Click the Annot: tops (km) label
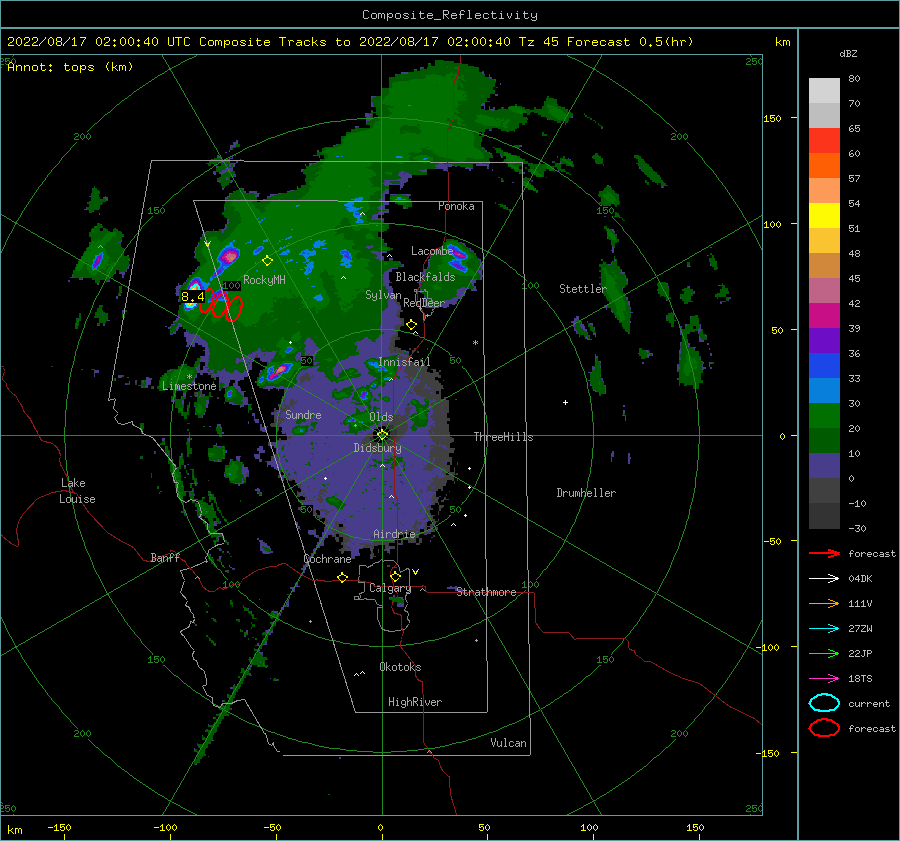Screen dimensions: 900x841 (x=70, y=67)
